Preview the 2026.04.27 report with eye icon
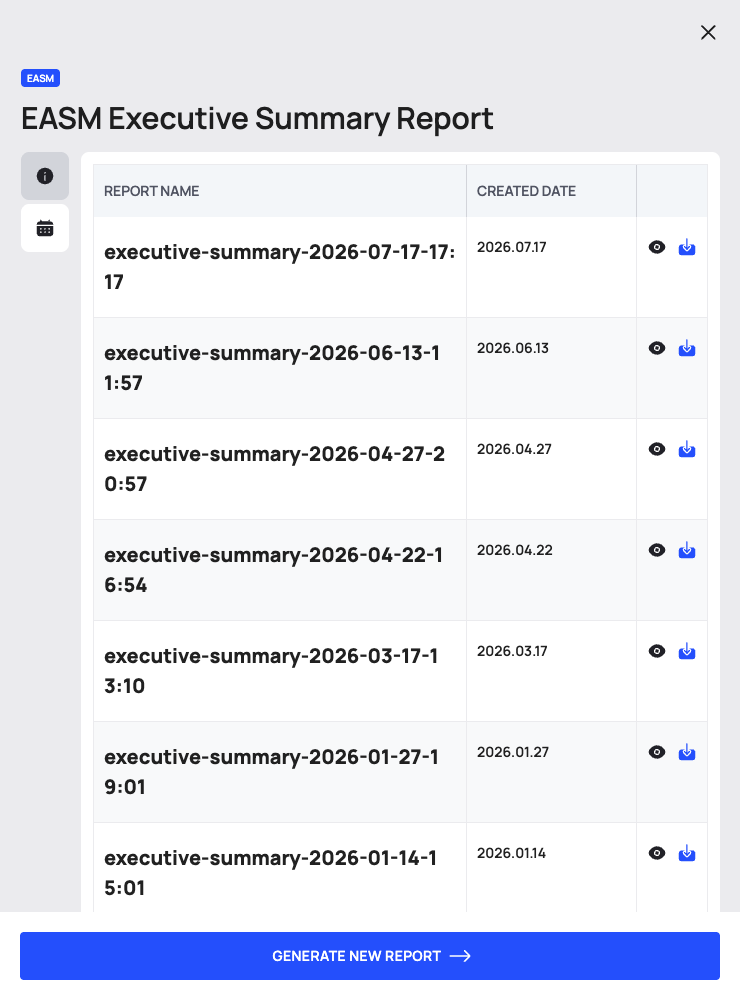The image size is (740, 1000). (x=656, y=449)
